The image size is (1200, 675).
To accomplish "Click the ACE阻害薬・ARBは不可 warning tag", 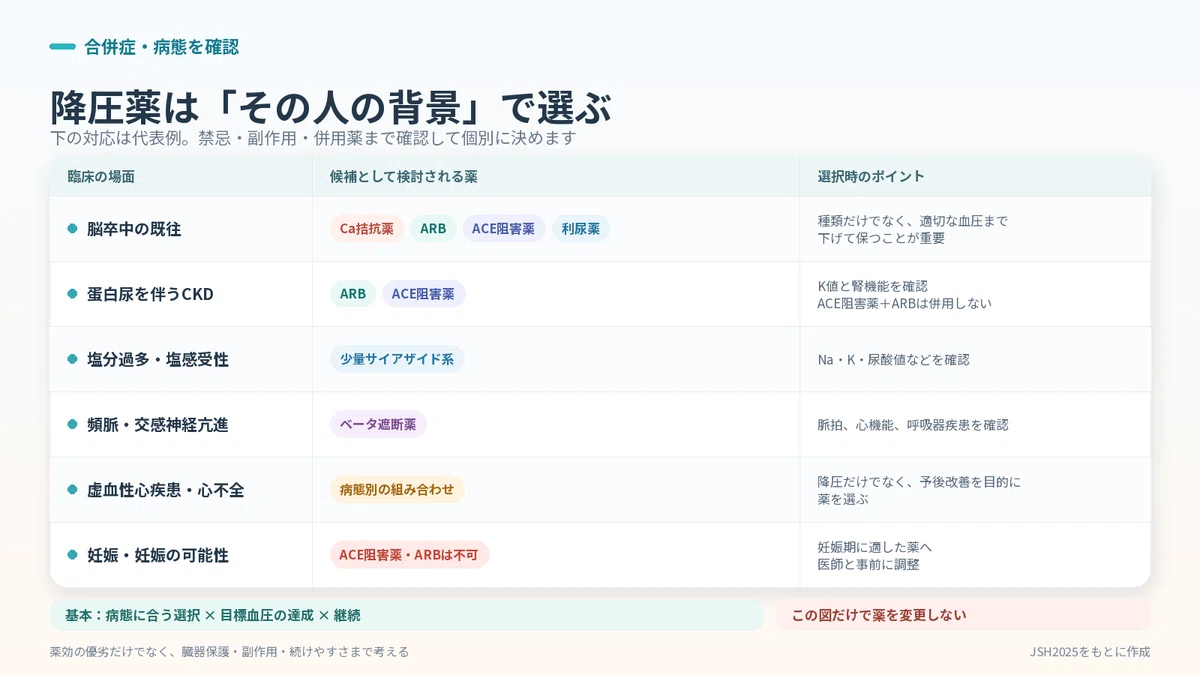I will [x=410, y=555].
